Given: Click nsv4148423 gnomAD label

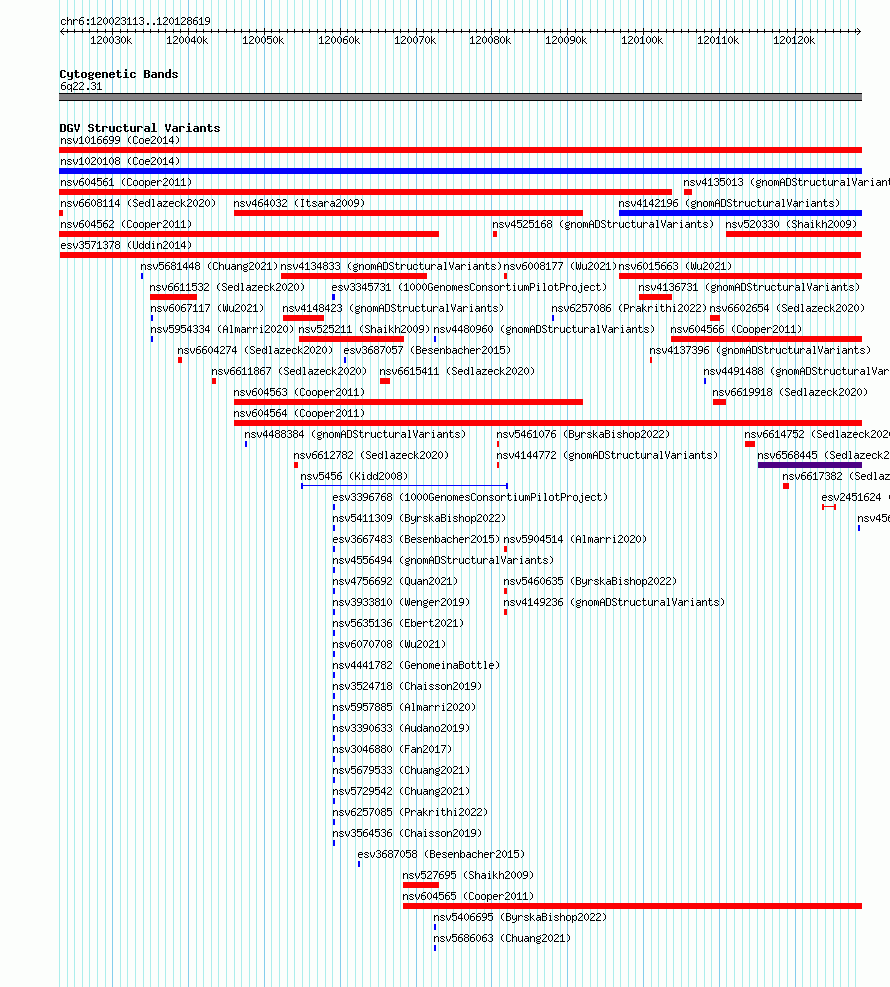Looking at the screenshot, I should click(393, 308).
